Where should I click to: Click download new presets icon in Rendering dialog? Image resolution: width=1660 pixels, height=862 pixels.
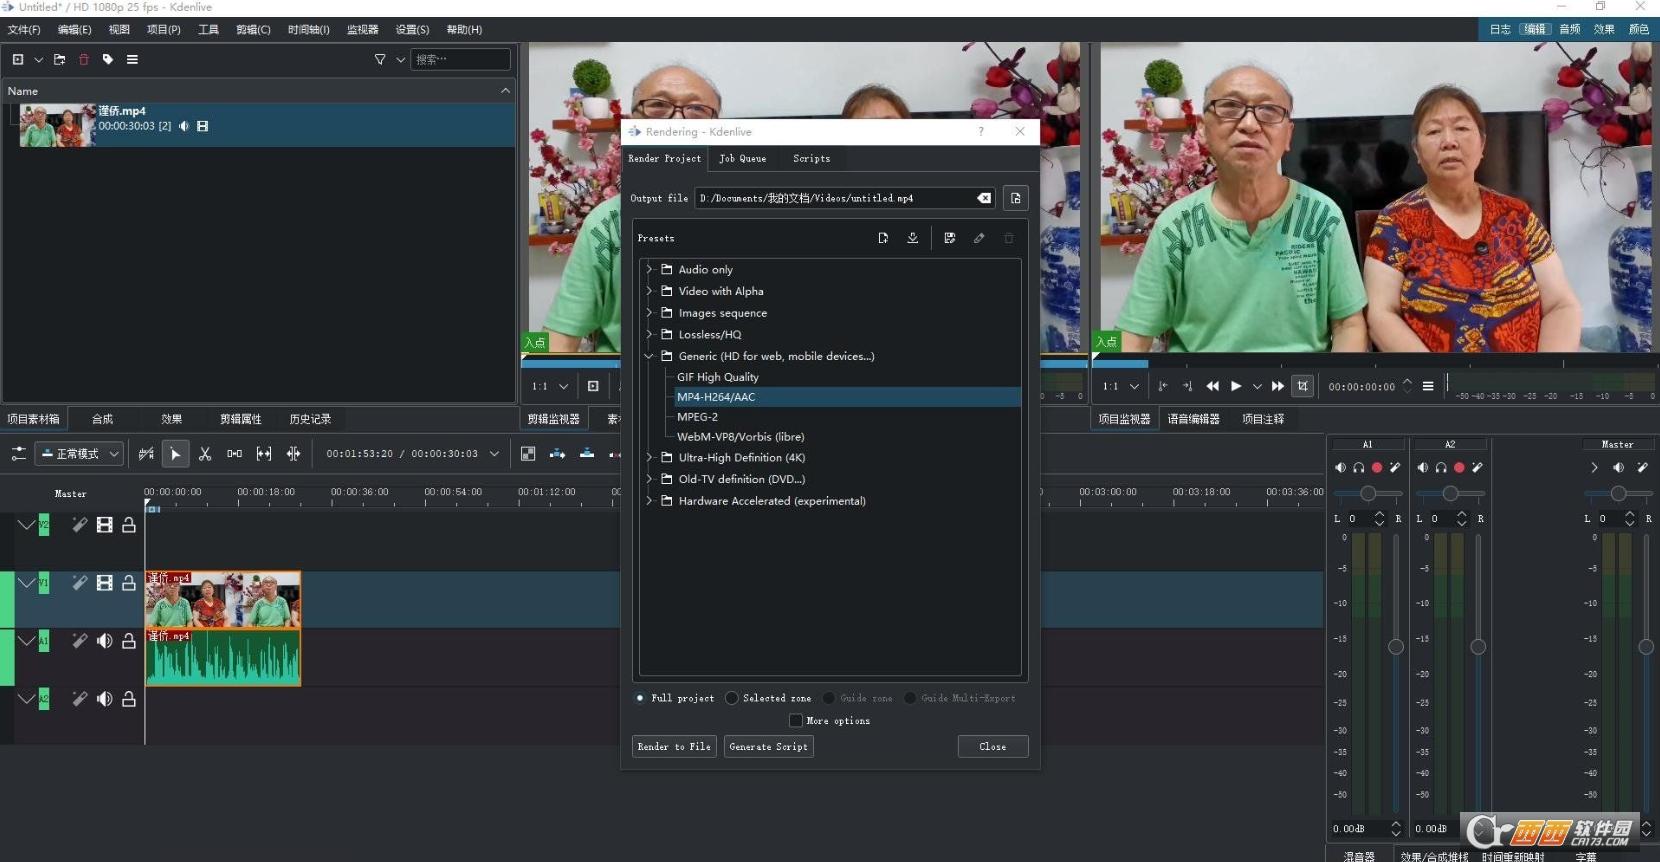tap(913, 238)
